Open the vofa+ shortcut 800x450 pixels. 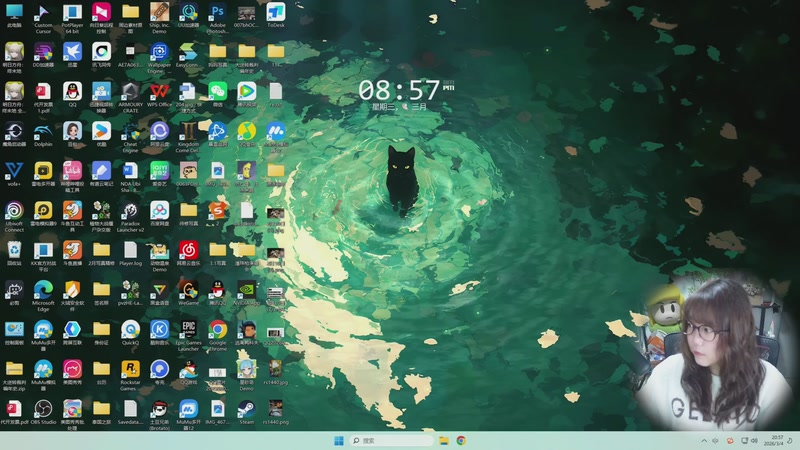pyautogui.click(x=14, y=174)
